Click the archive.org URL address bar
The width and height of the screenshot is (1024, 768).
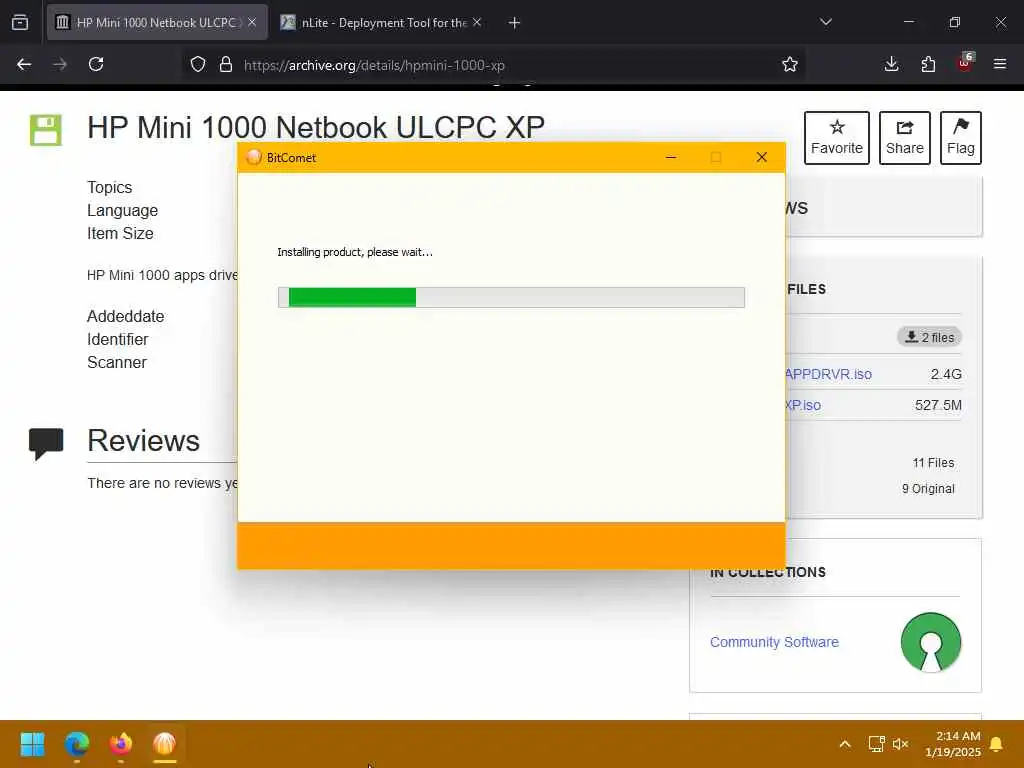(x=496, y=65)
